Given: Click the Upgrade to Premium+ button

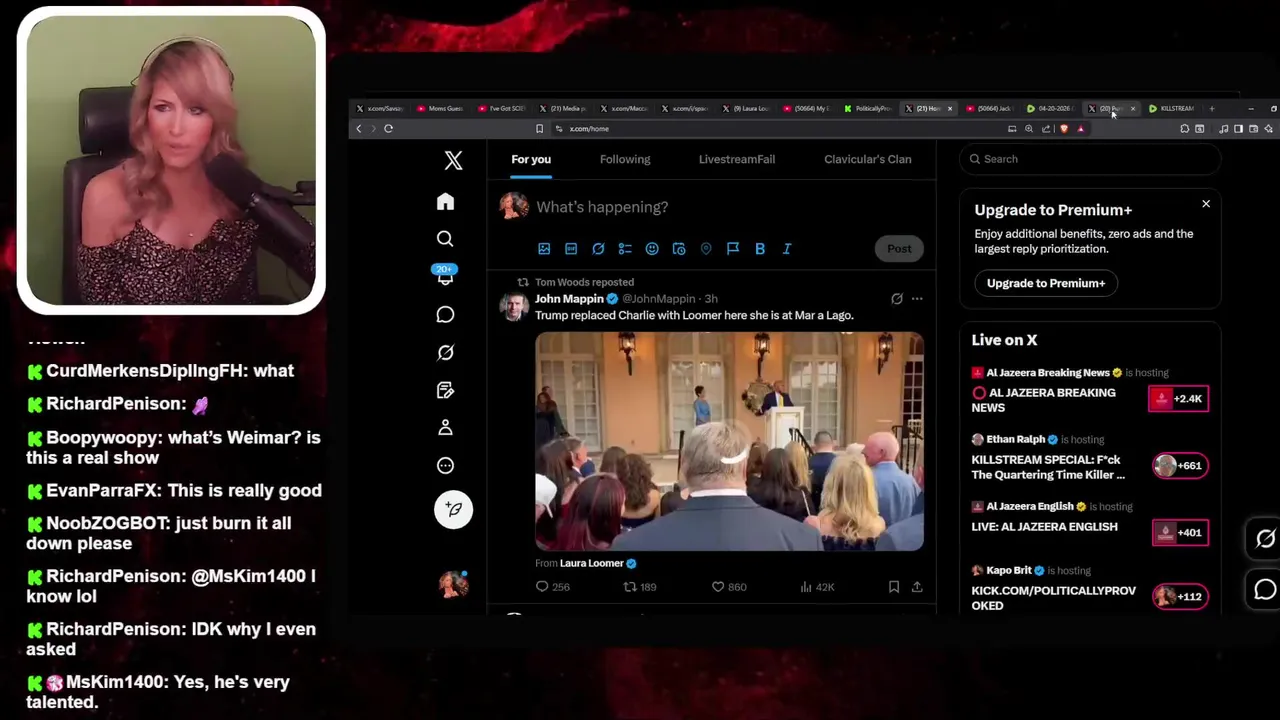Looking at the screenshot, I should pyautogui.click(x=1046, y=283).
